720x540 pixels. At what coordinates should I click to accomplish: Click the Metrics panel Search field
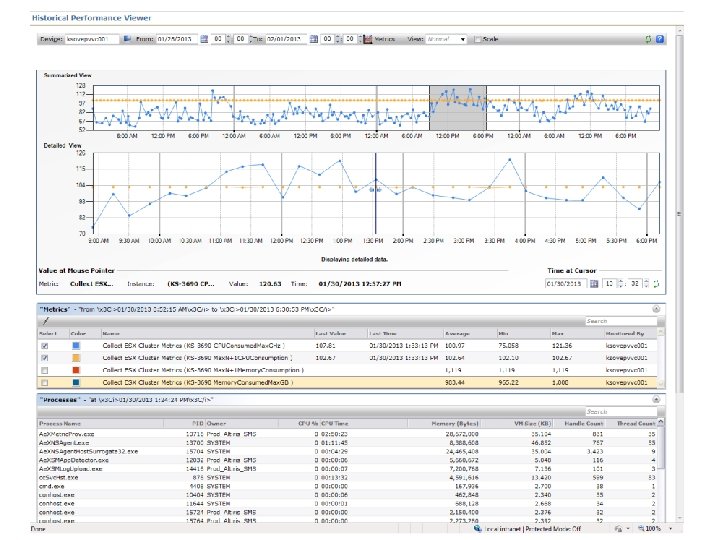(x=622, y=321)
